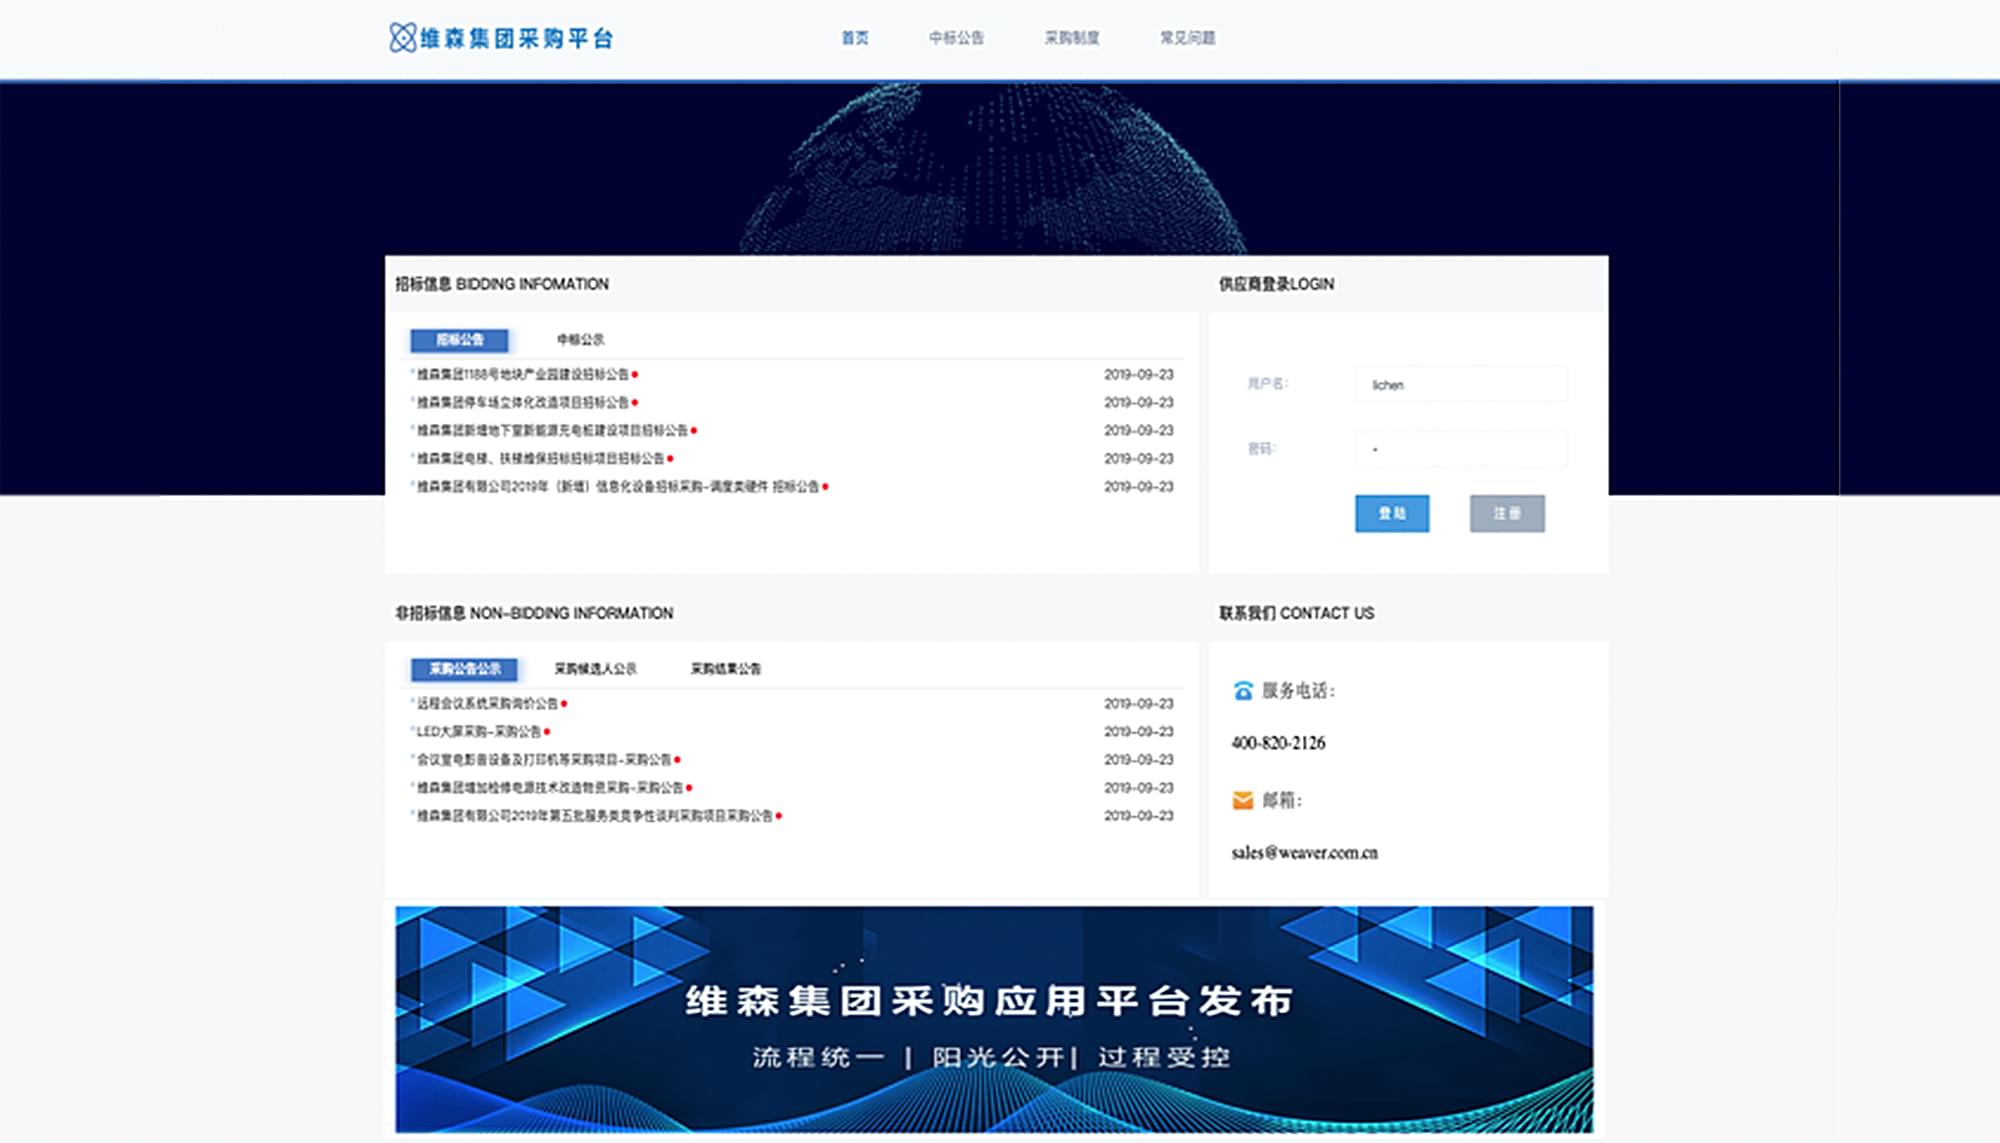Switch to 采购候选人公示 tab
Screen dimensions: 2000x1143
click(x=595, y=669)
